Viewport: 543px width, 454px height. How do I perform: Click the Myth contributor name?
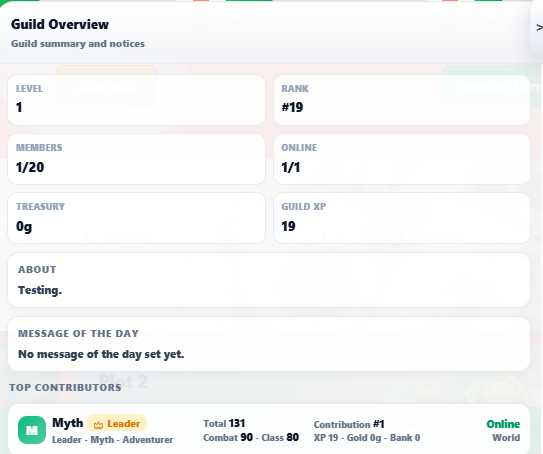[68, 423]
